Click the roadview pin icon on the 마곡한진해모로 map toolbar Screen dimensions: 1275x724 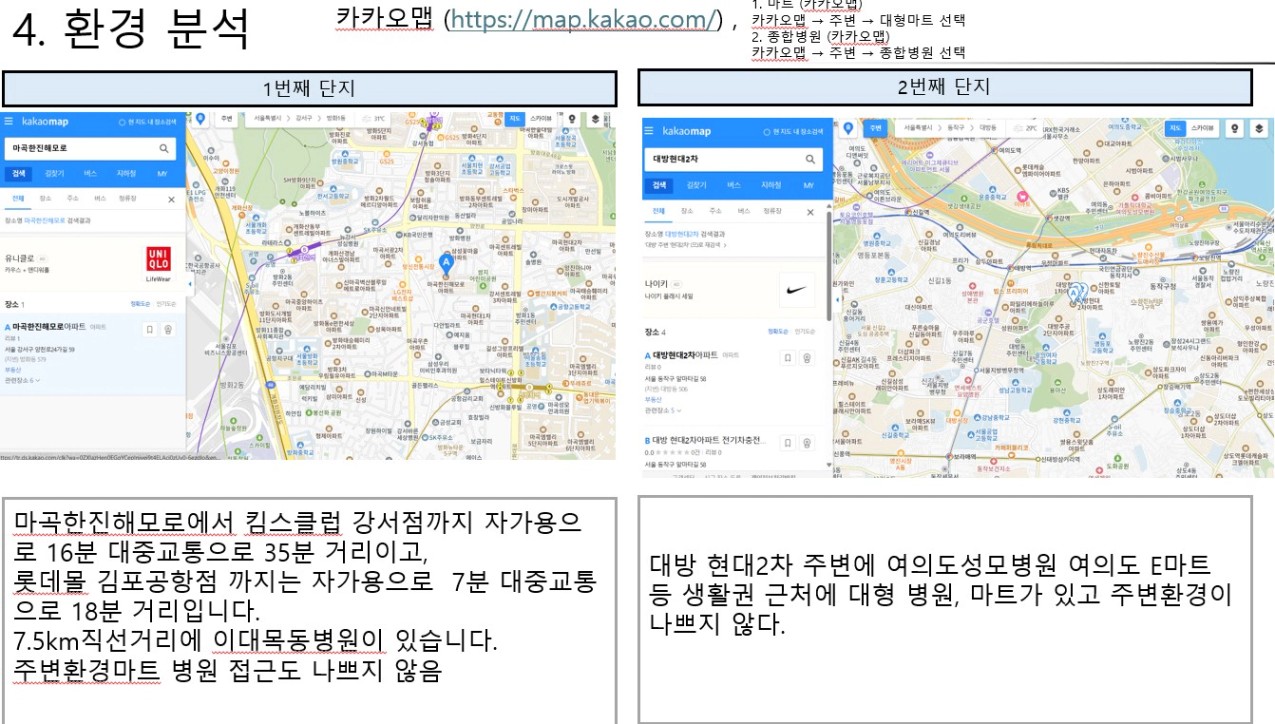point(572,118)
